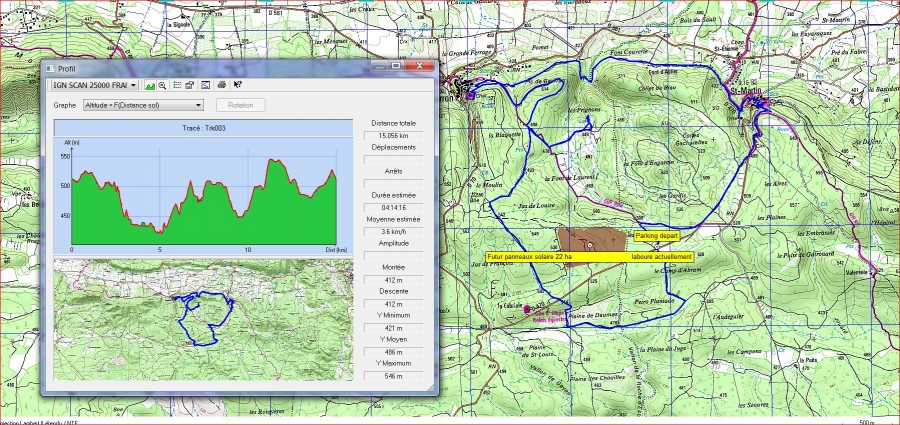Image resolution: width=900 pixels, height=425 pixels.
Task: Click the empty Amplitude value field
Action: pyautogui.click(x=394, y=256)
